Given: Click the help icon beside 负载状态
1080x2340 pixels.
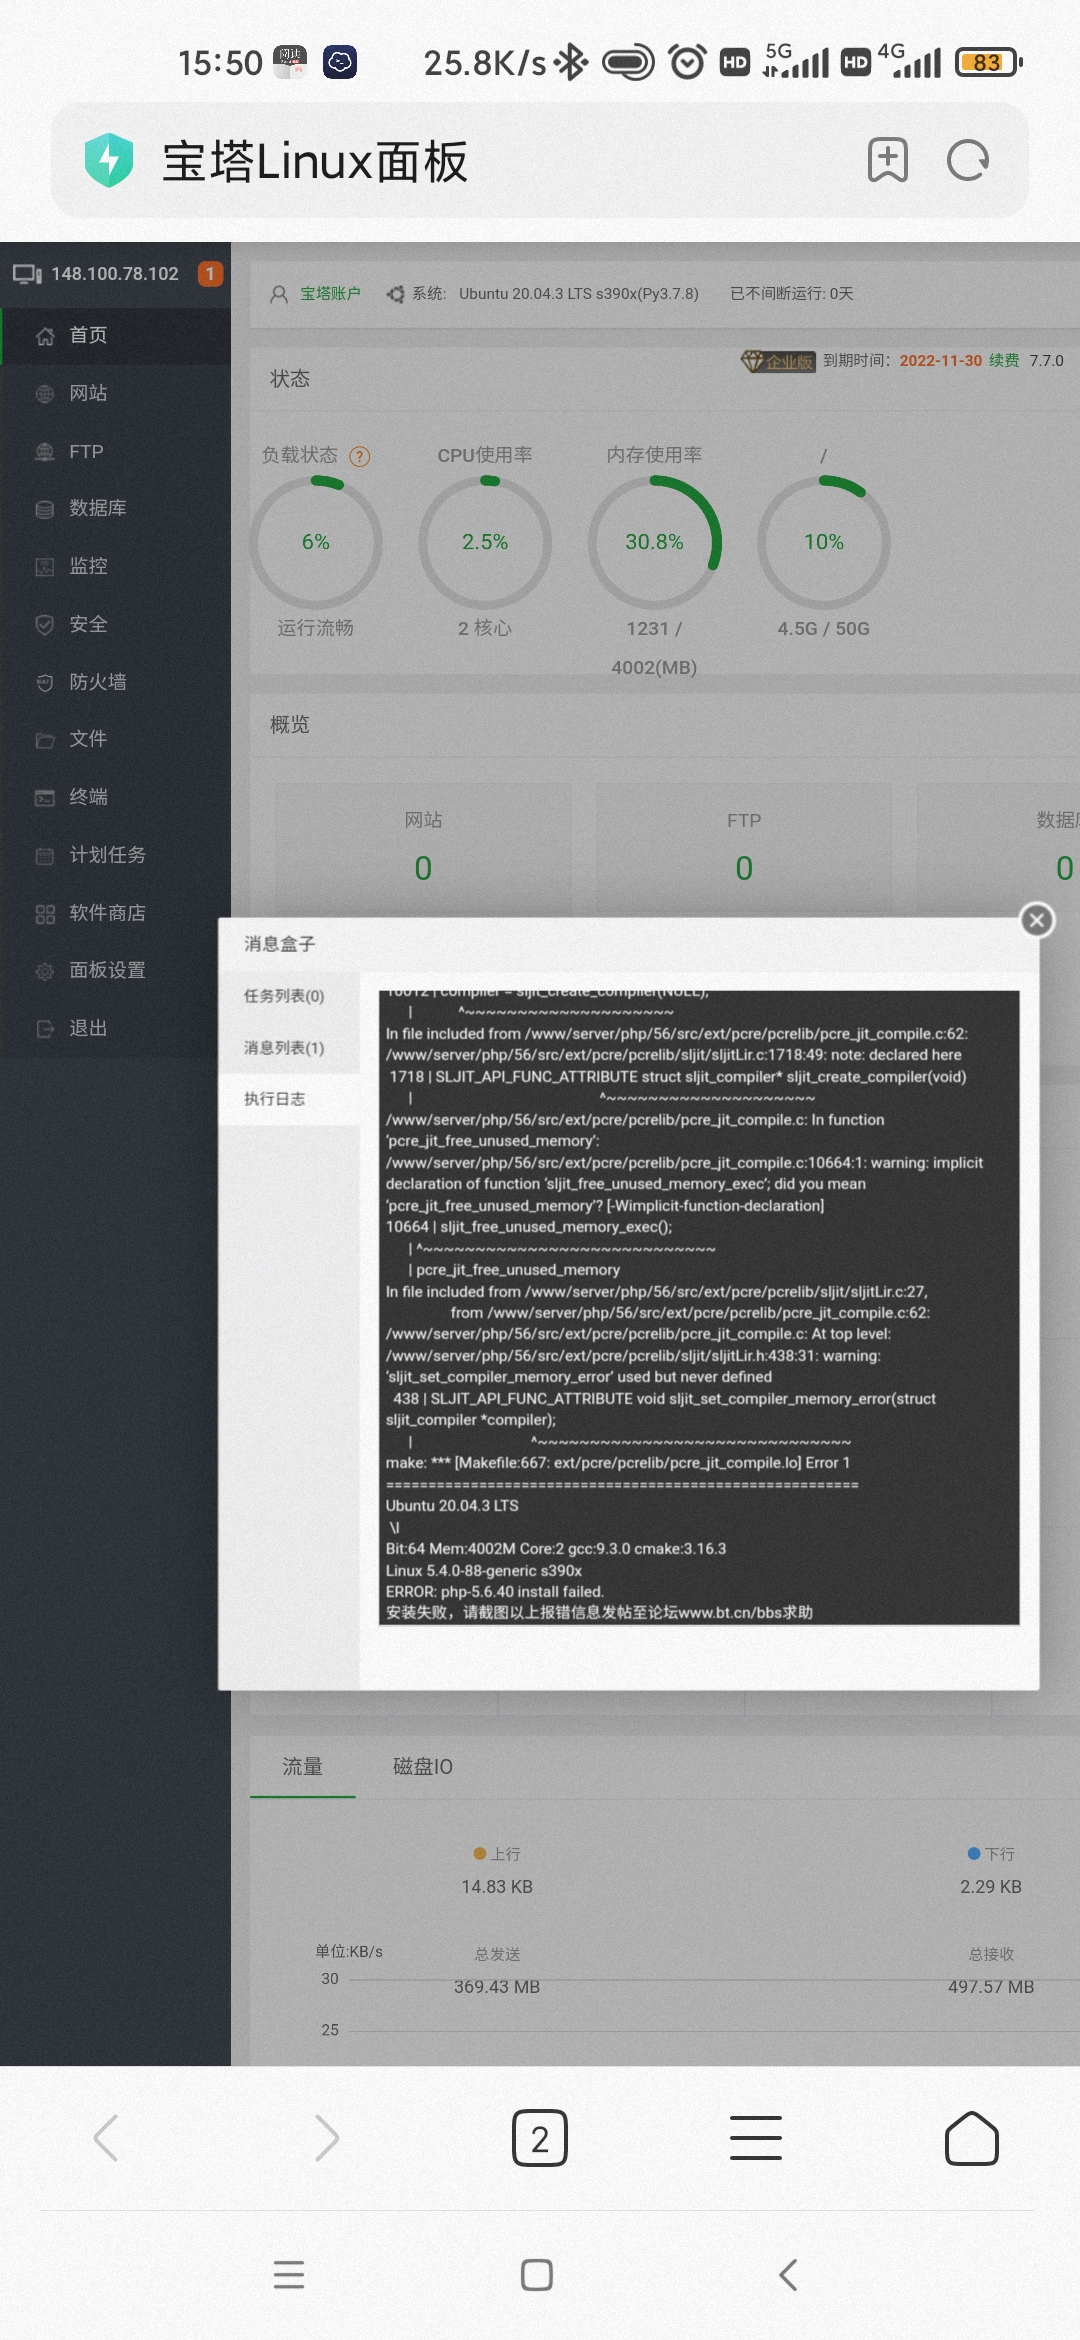Looking at the screenshot, I should click(x=360, y=457).
